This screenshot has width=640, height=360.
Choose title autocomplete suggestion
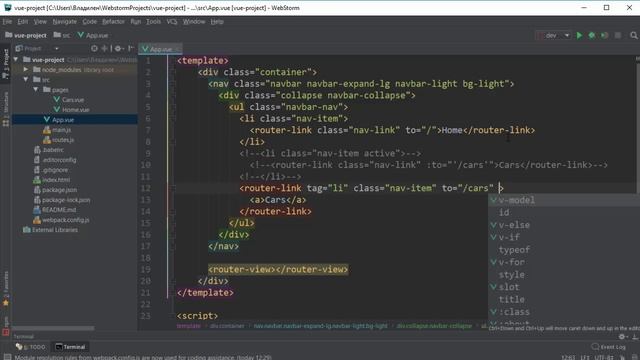tap(564, 299)
